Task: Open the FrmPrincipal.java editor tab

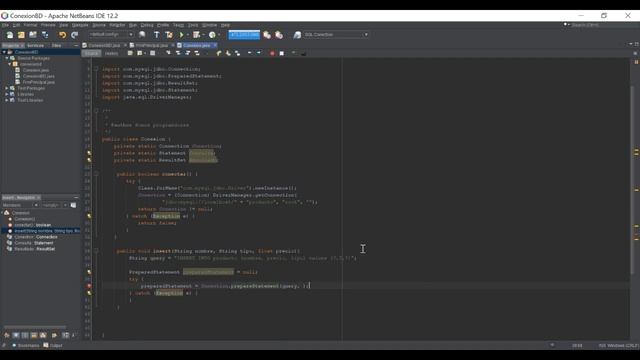Action: pos(152,45)
